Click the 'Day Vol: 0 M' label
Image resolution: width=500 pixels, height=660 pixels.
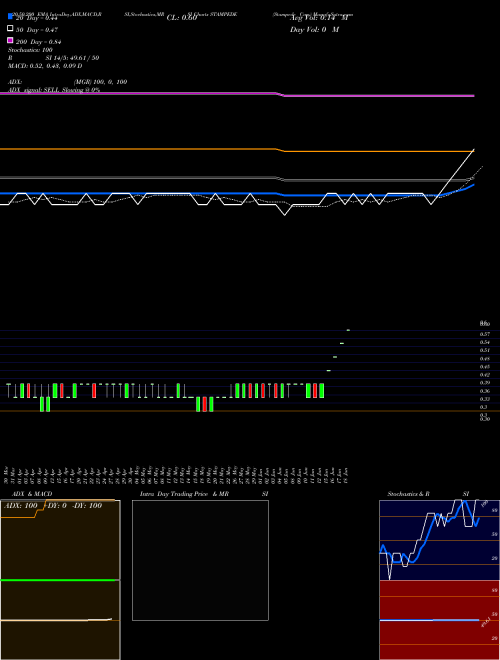[x=314, y=29]
